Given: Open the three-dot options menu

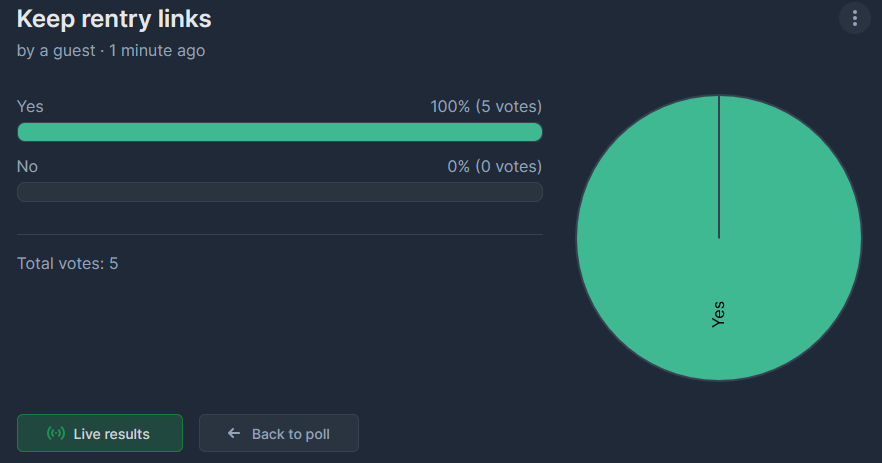Looking at the screenshot, I should tap(854, 19).
